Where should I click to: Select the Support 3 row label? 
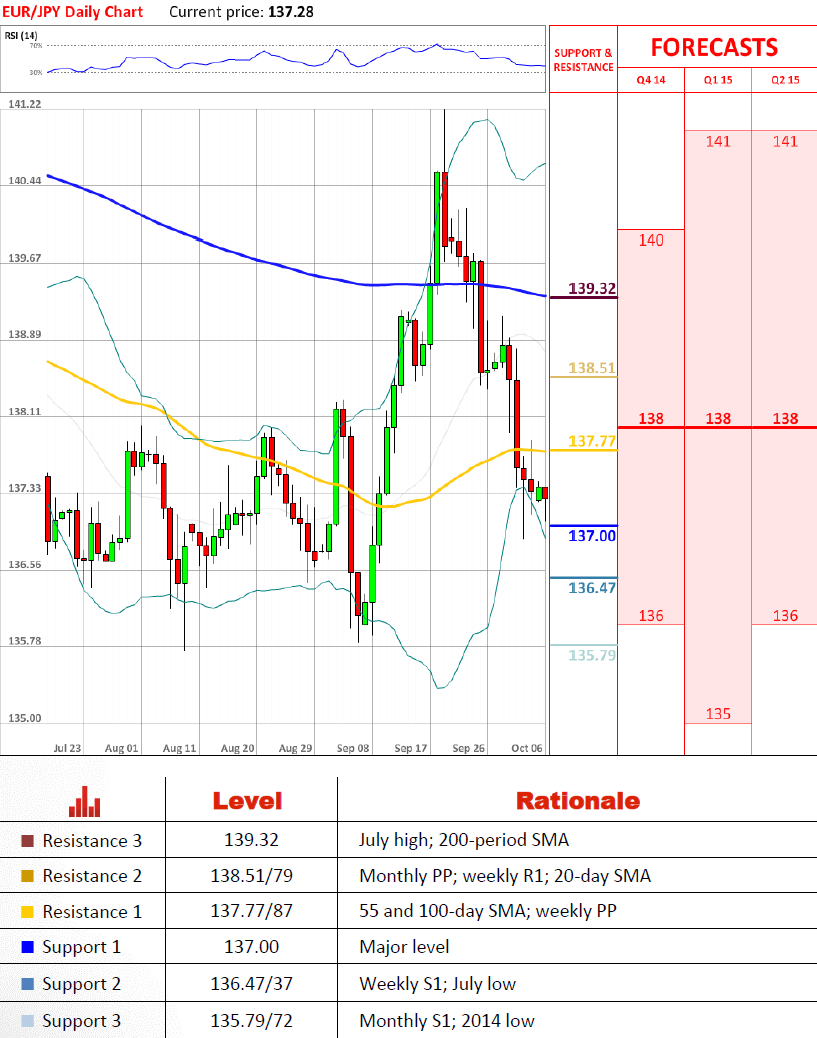81,1021
